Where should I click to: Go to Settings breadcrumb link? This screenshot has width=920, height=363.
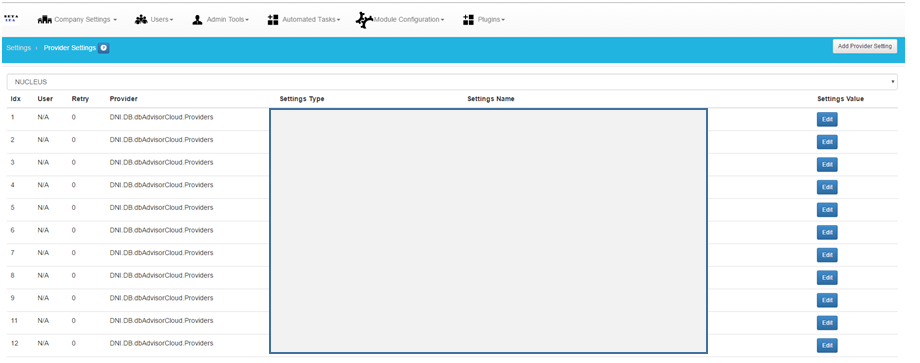tap(19, 48)
